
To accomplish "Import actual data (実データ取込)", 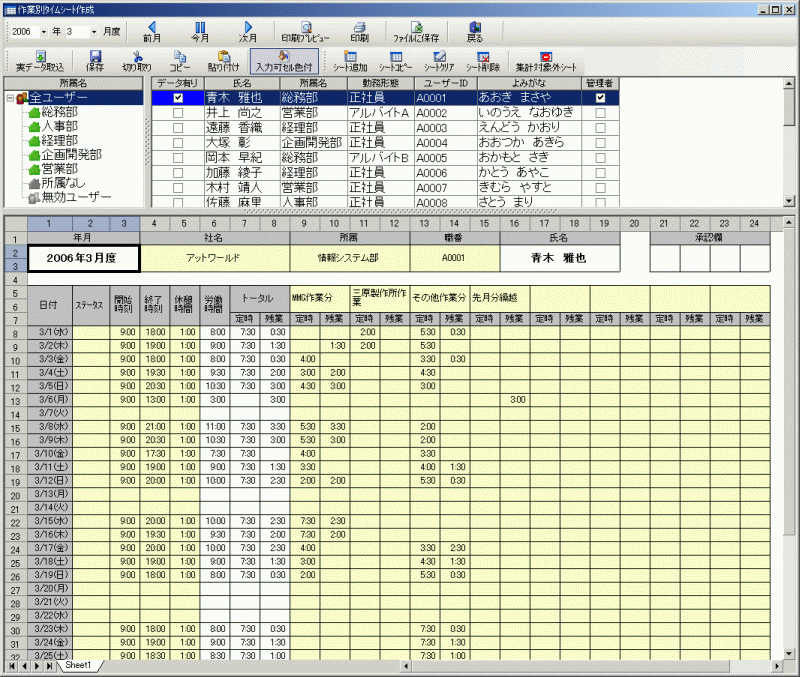I will pos(40,61).
